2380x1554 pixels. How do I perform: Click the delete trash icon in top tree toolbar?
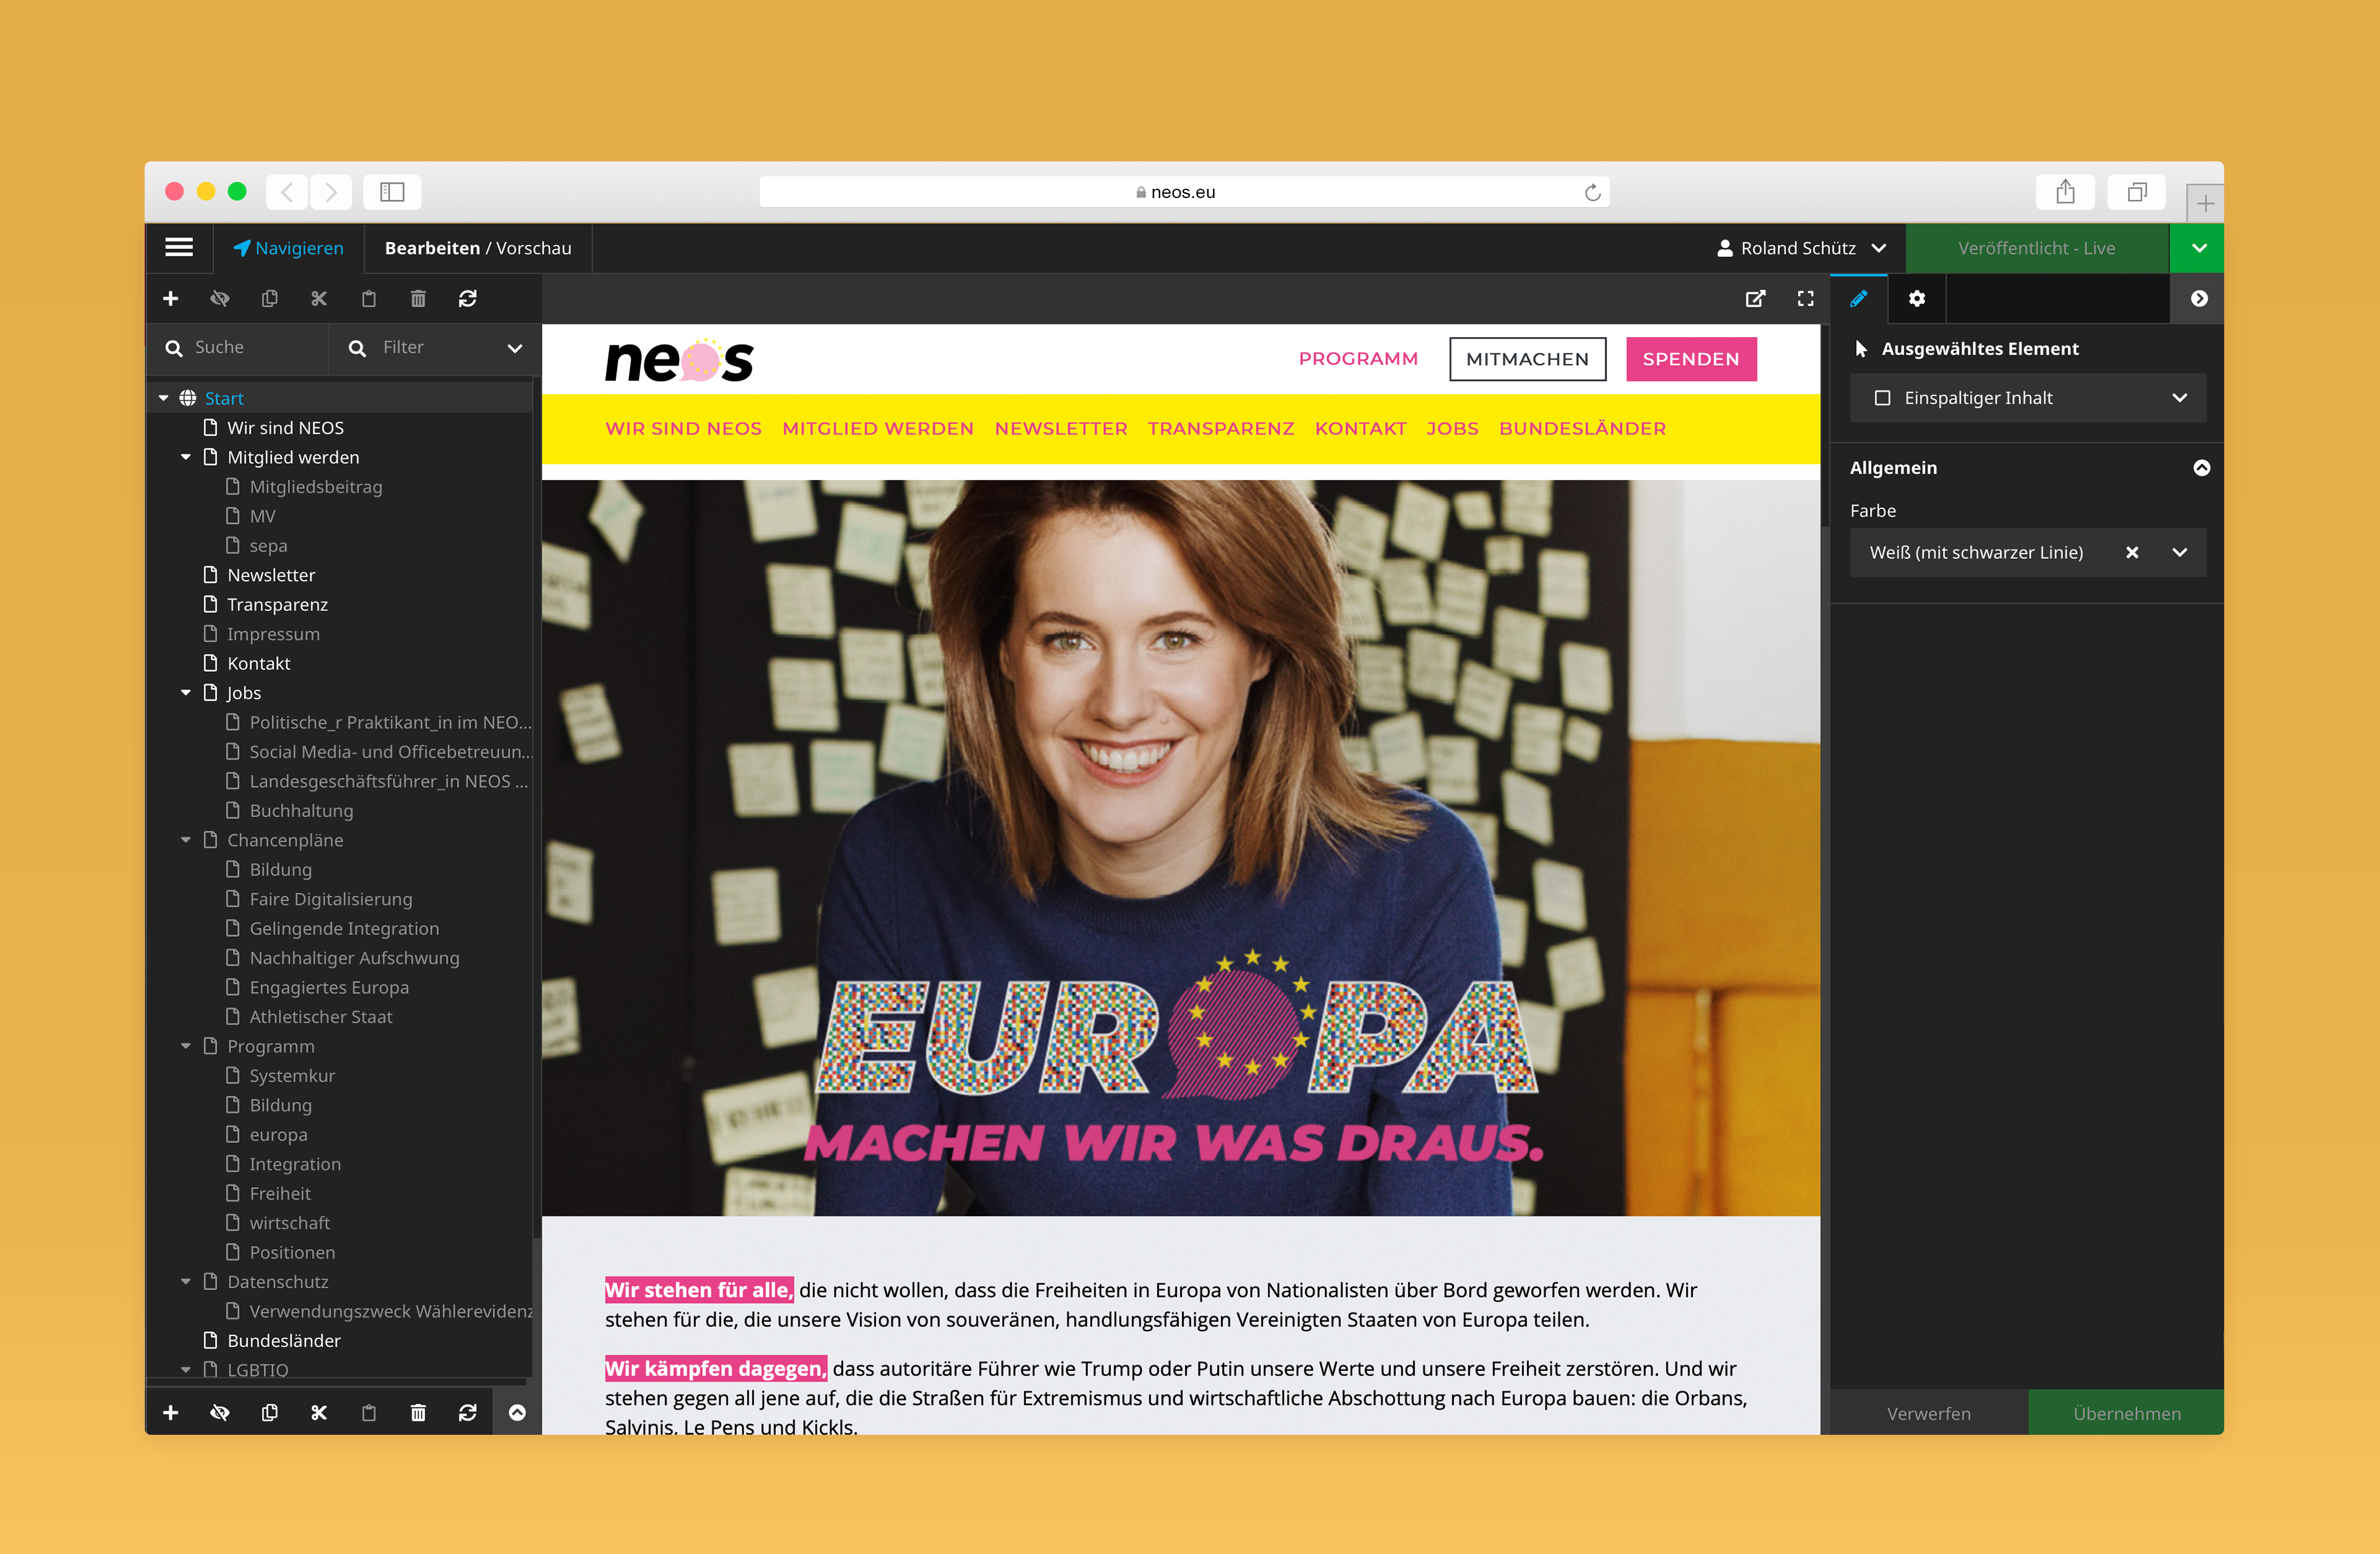tap(418, 298)
